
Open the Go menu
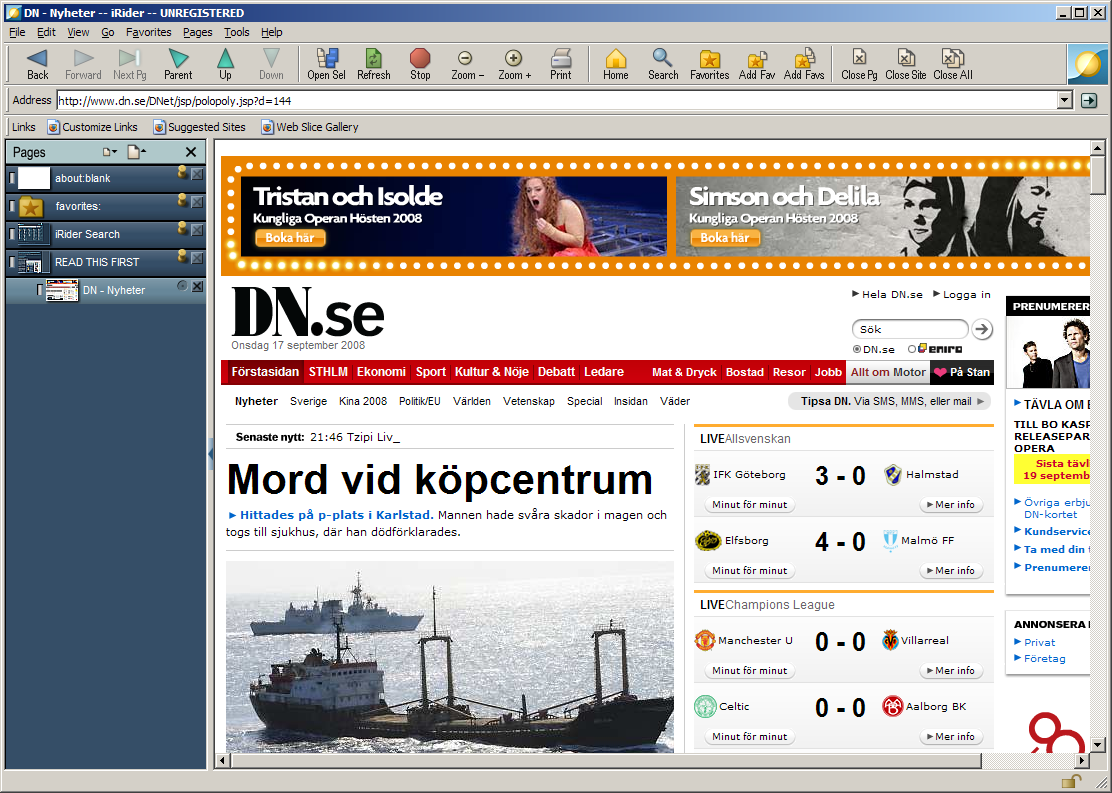click(x=108, y=32)
